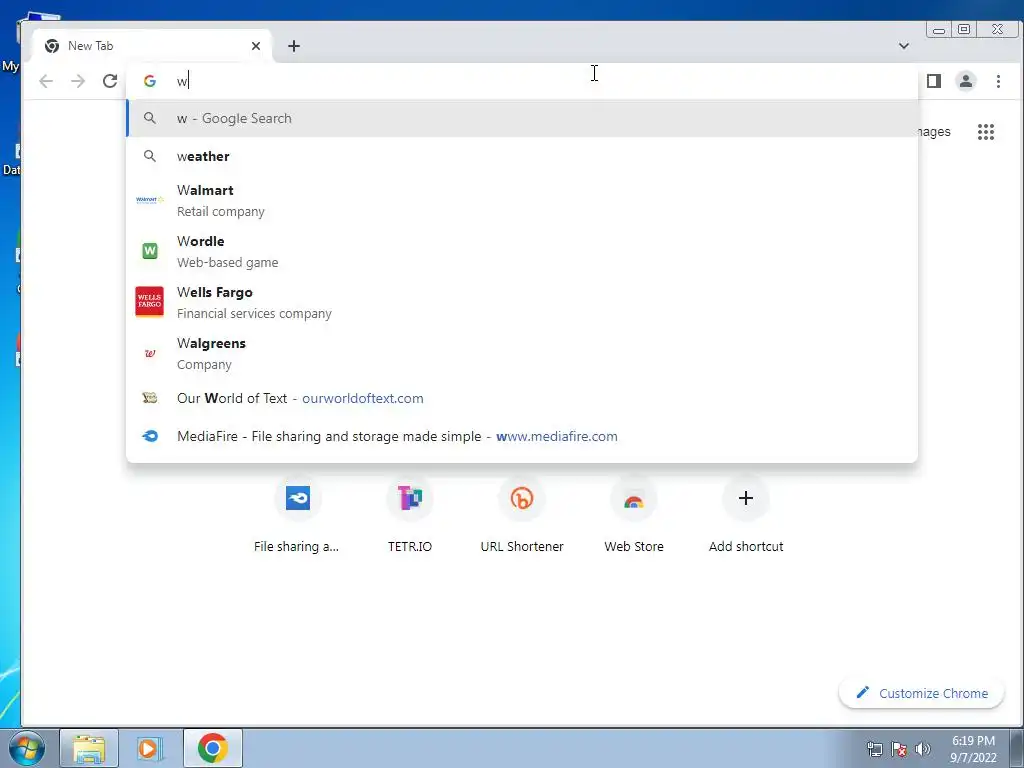
Task: Focus the address bar text field
Action: pyautogui.click(x=522, y=81)
